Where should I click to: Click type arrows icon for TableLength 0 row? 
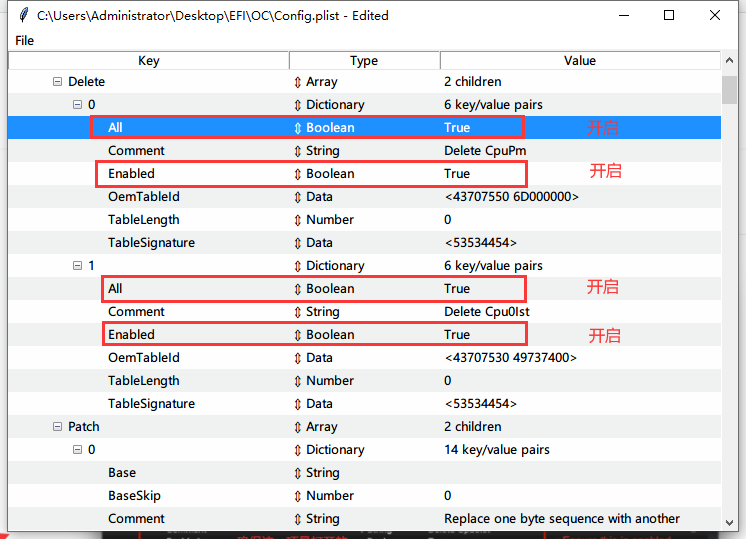point(297,220)
